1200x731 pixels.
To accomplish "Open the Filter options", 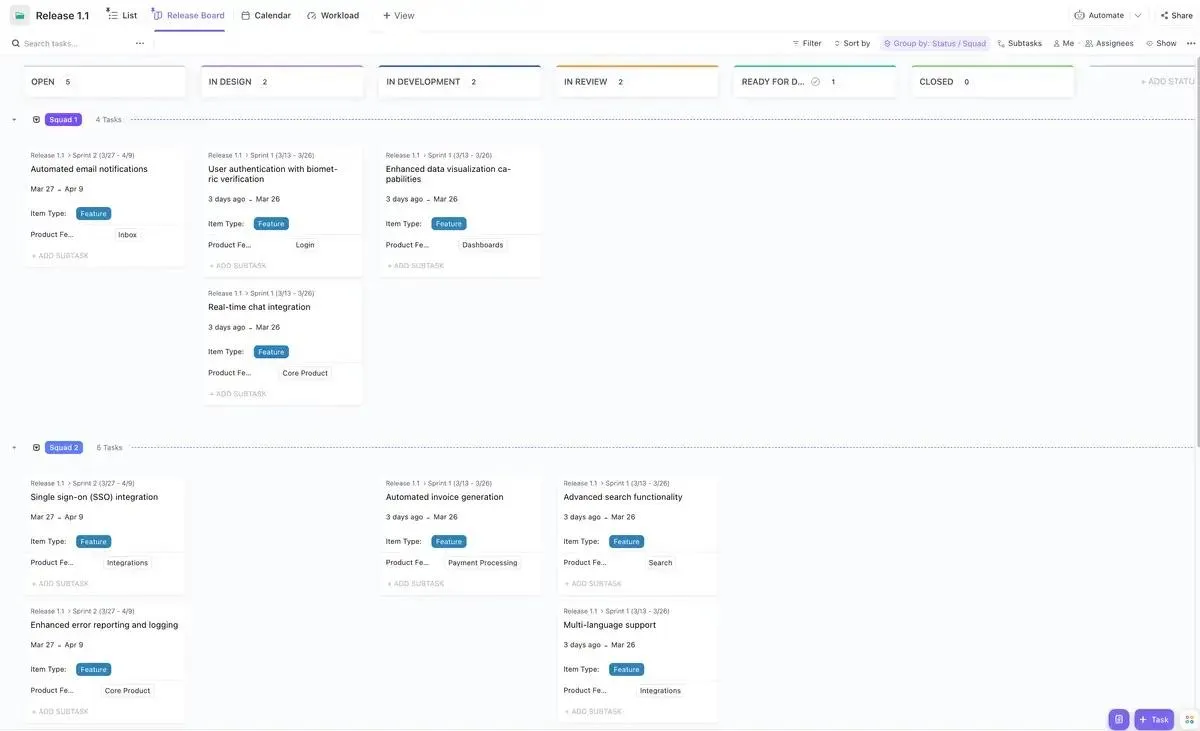I will pyautogui.click(x=807, y=43).
